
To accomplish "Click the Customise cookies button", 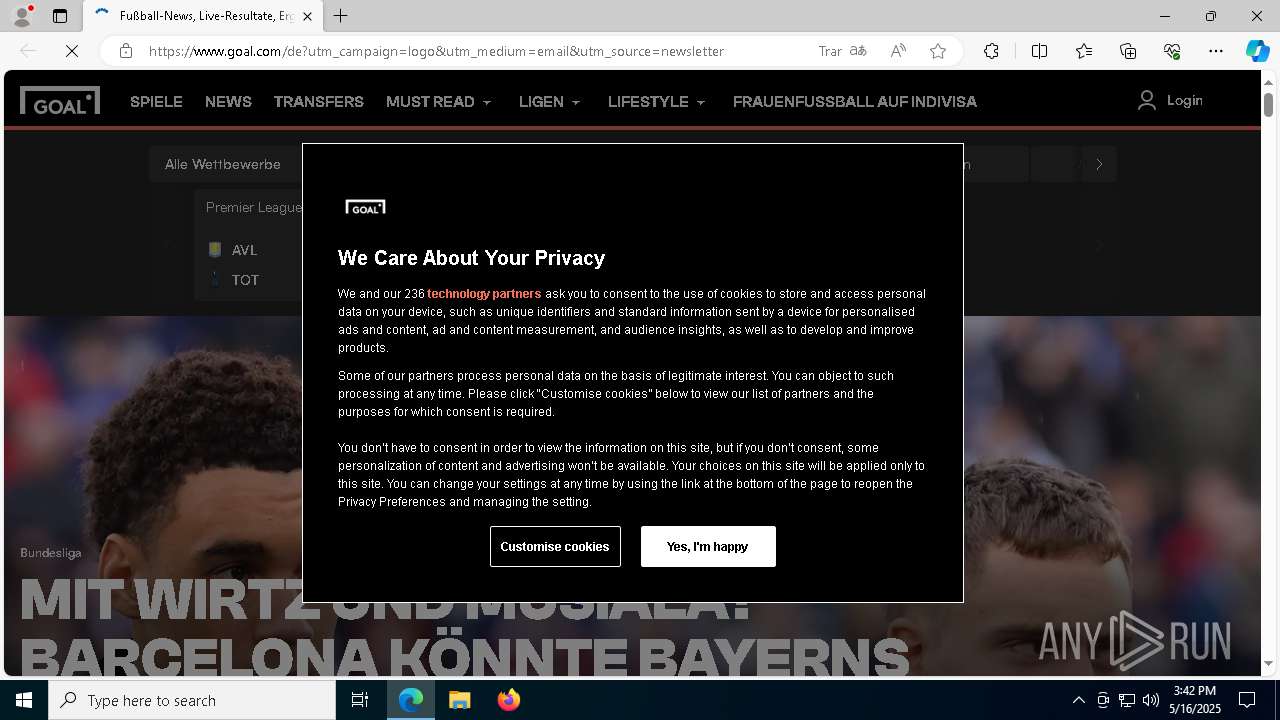I will tap(555, 546).
